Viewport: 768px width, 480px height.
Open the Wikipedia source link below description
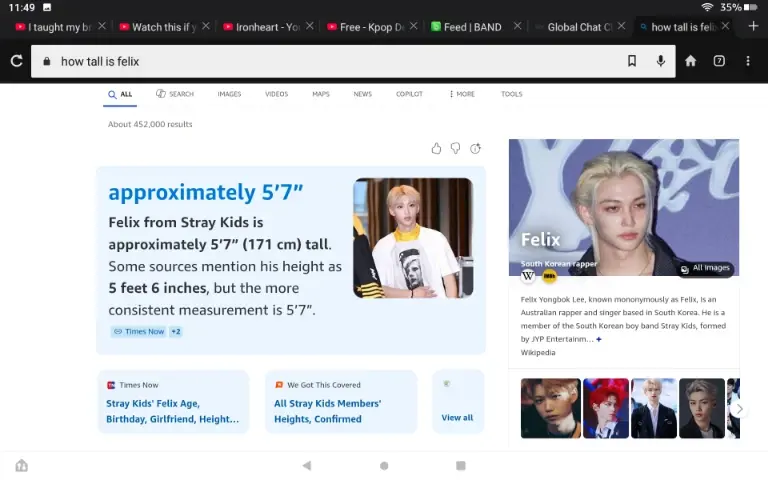[x=538, y=352]
